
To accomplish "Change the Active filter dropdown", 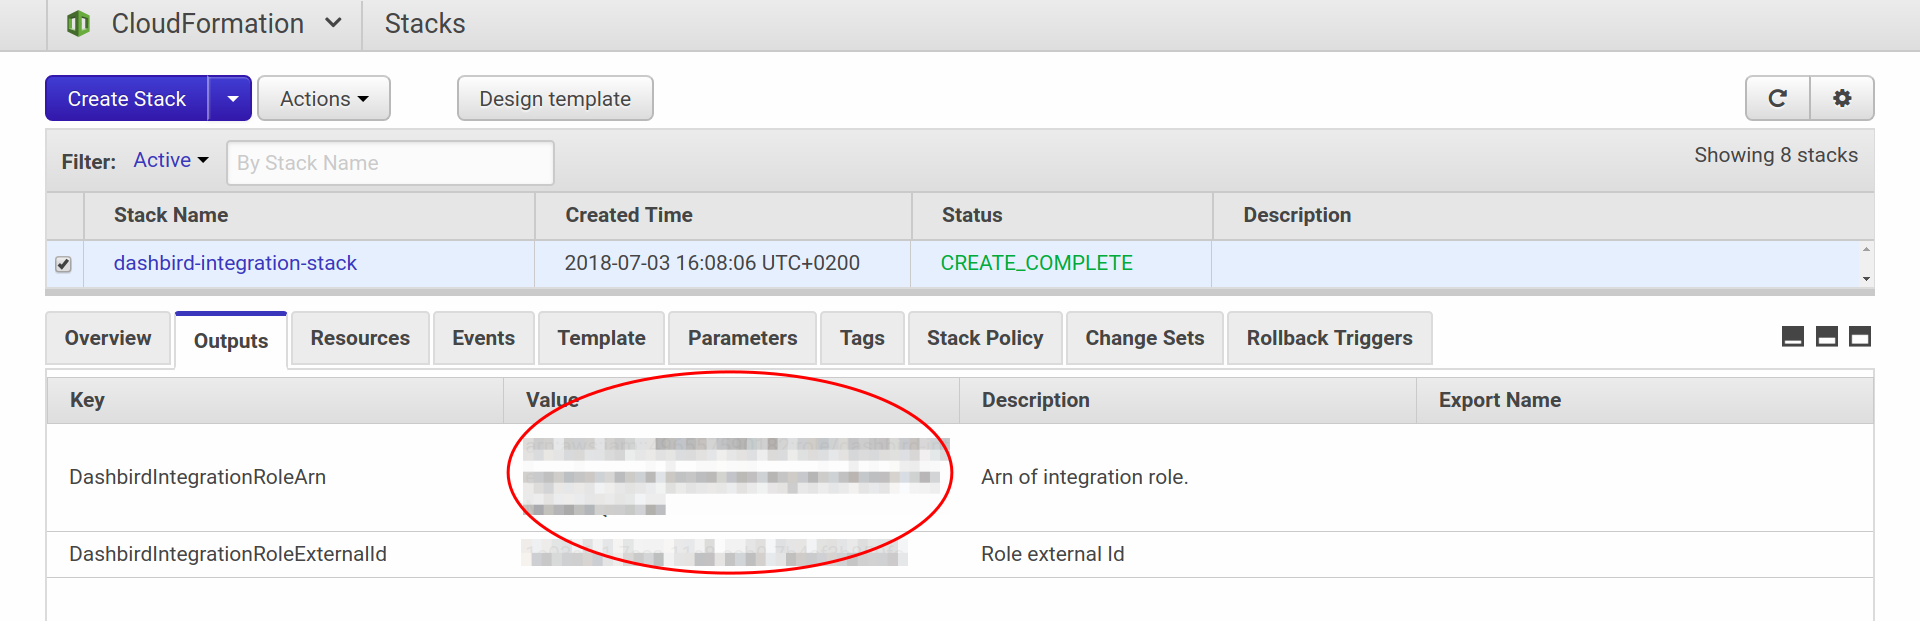I will pyautogui.click(x=171, y=160).
